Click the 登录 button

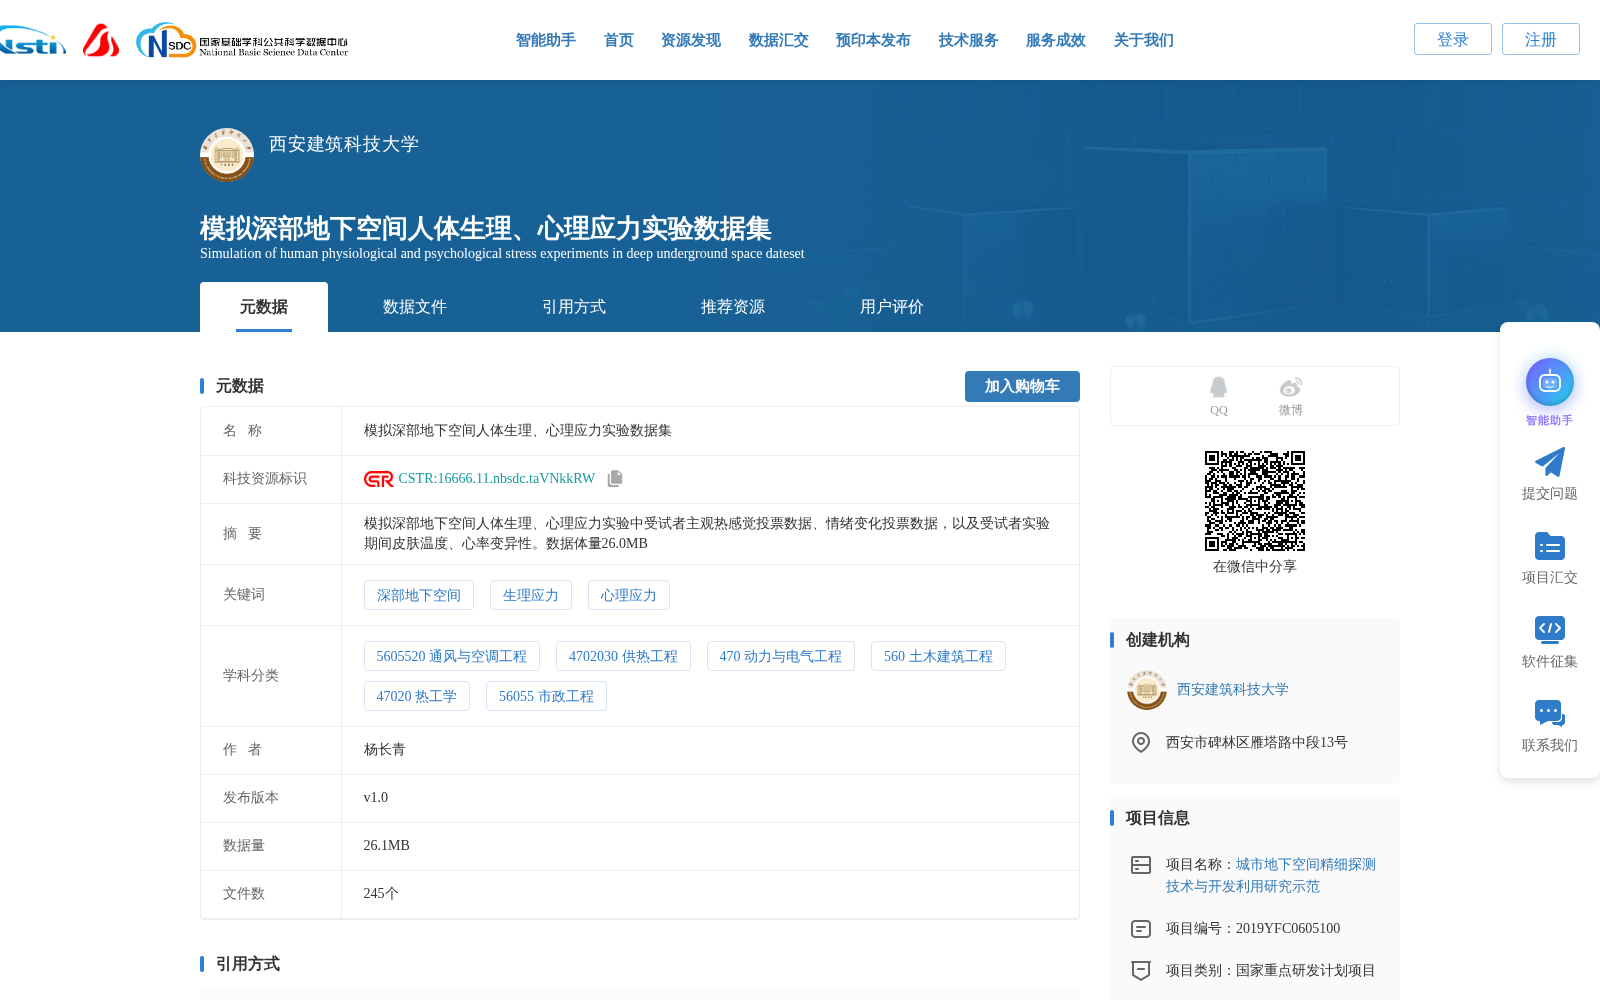coord(1453,39)
